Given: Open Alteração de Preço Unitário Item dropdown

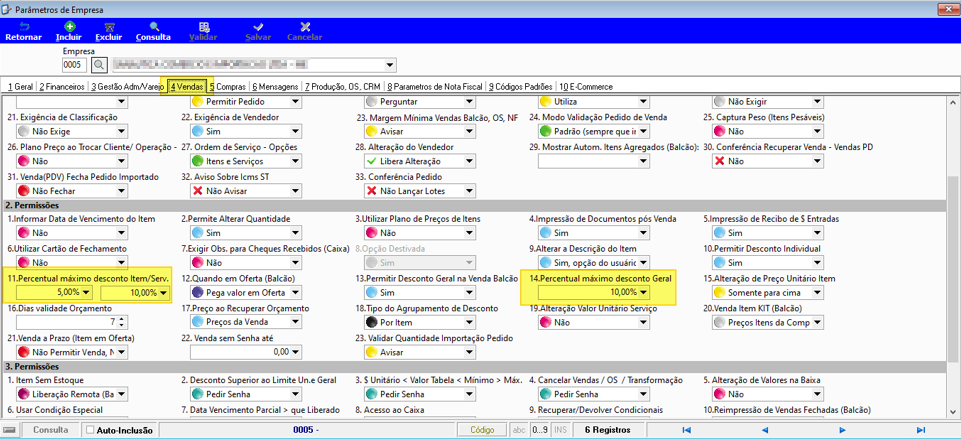Looking at the screenshot, I should 817,292.
